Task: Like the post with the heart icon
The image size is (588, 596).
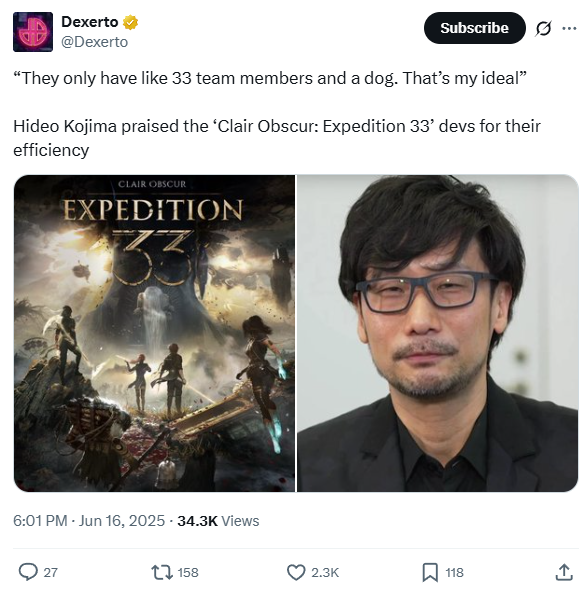Action: pos(296,572)
